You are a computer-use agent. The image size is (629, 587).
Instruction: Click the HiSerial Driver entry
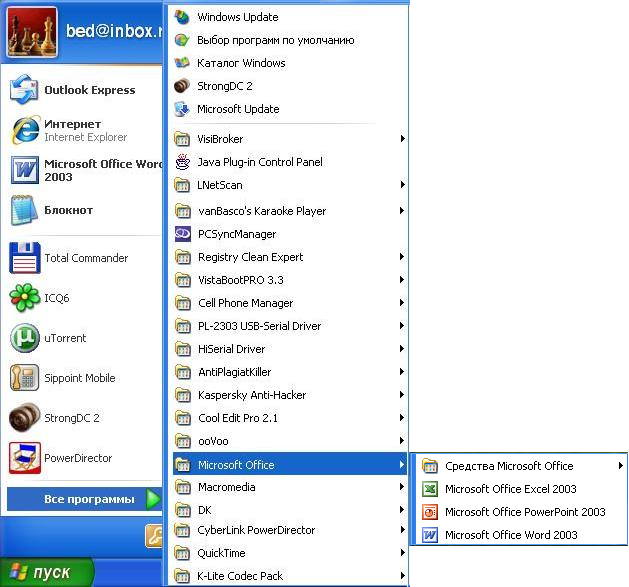click(290, 349)
